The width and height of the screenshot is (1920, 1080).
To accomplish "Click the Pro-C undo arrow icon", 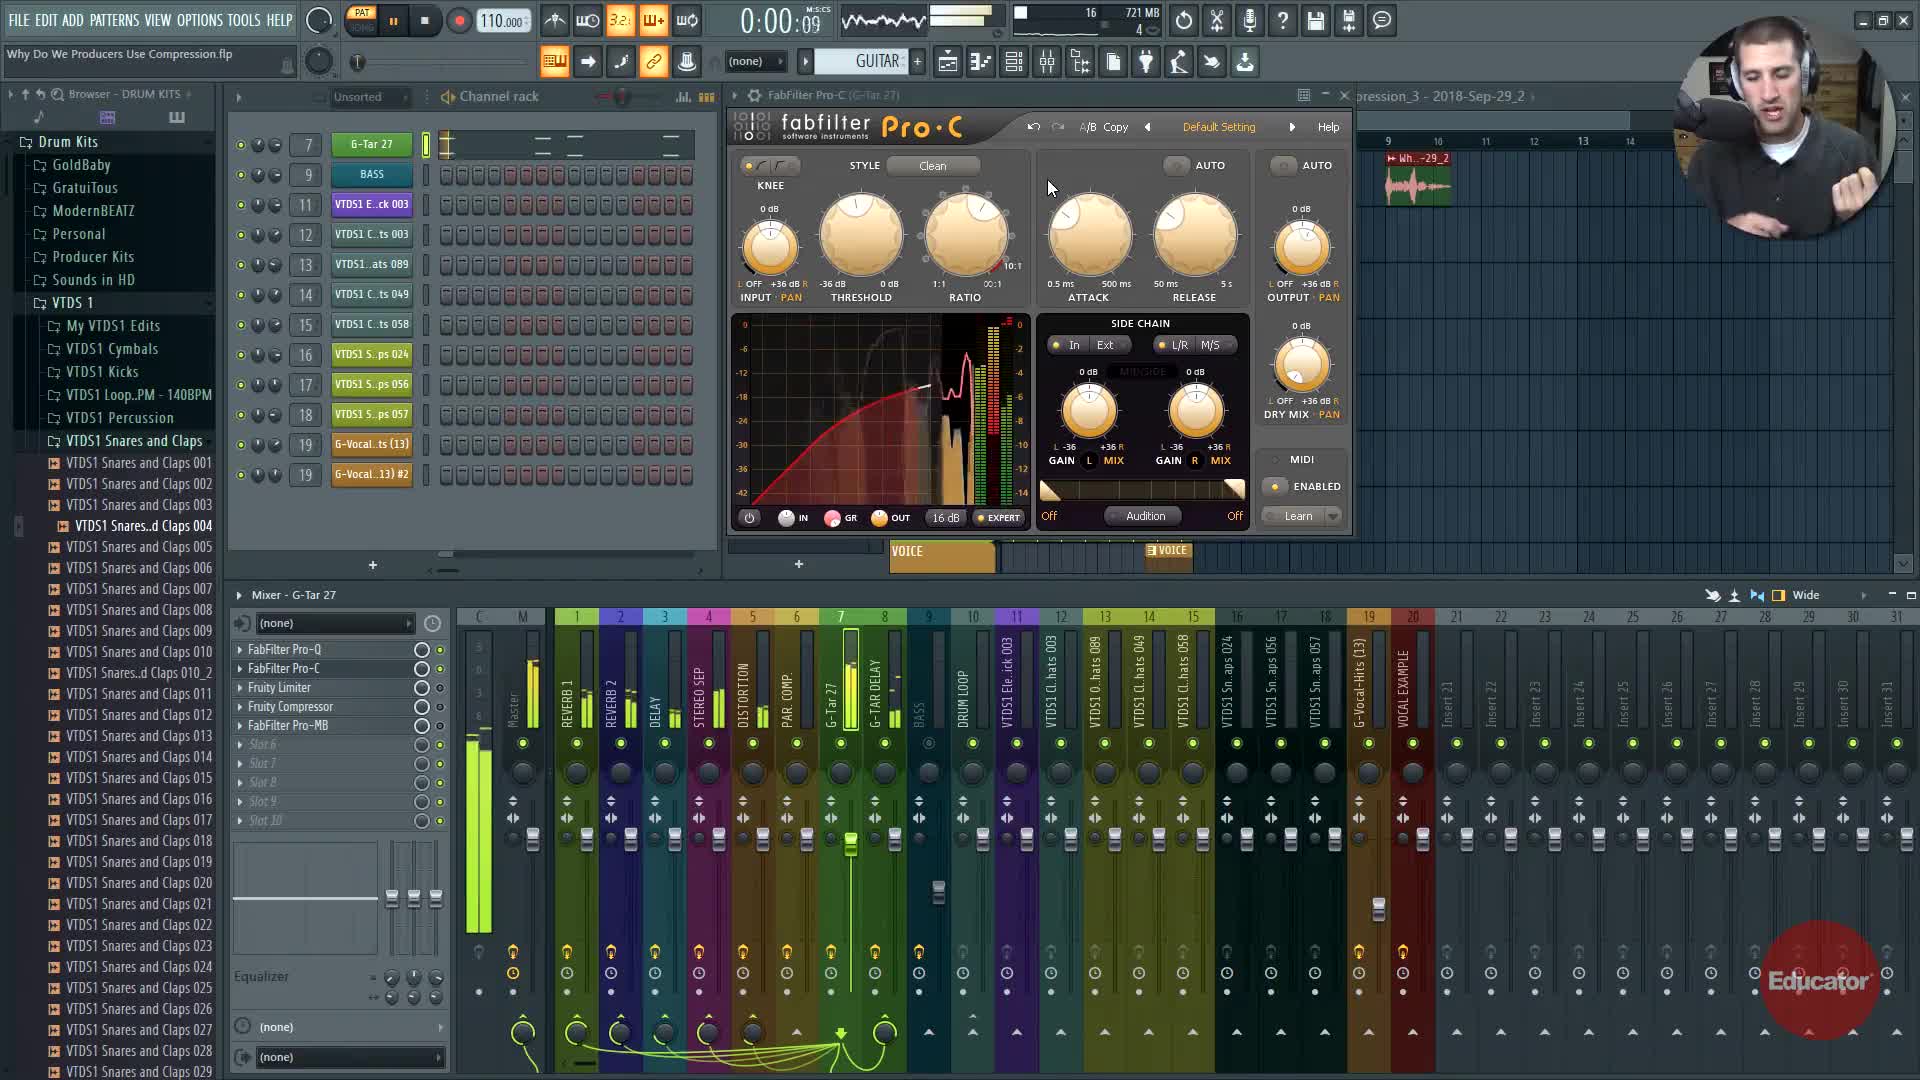I will tap(1033, 127).
